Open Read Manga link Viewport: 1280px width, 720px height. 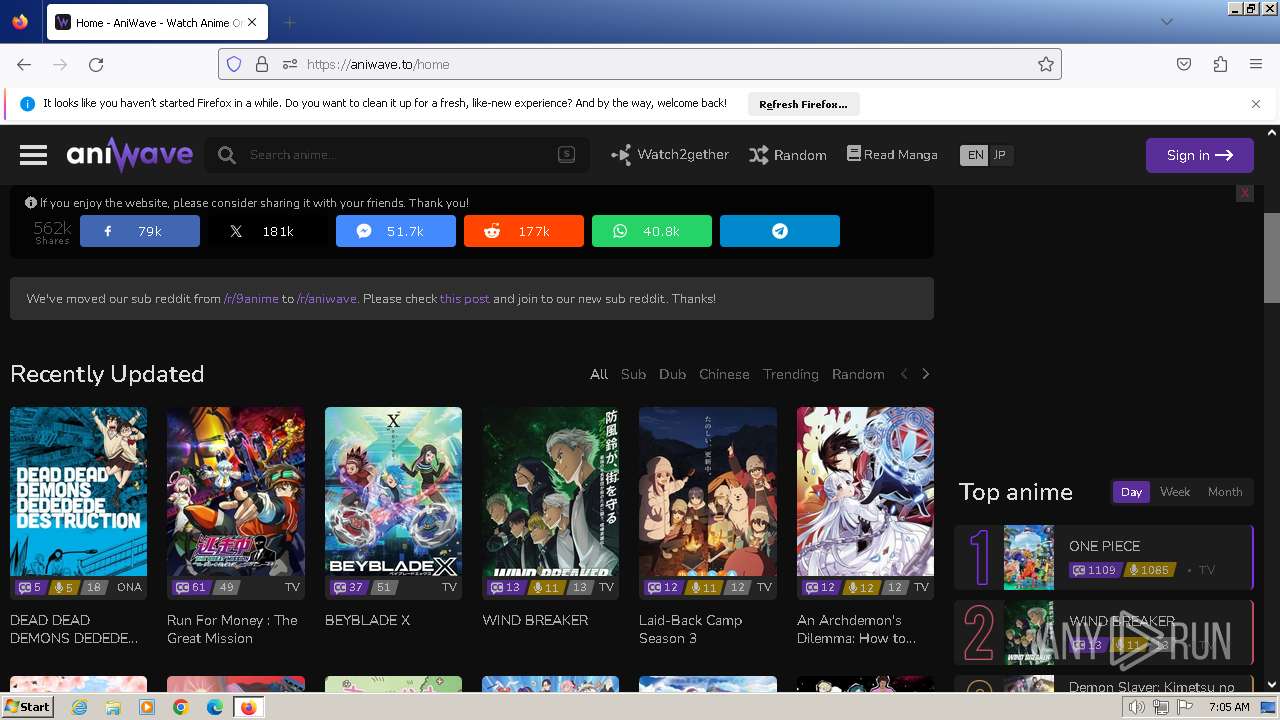coord(892,155)
